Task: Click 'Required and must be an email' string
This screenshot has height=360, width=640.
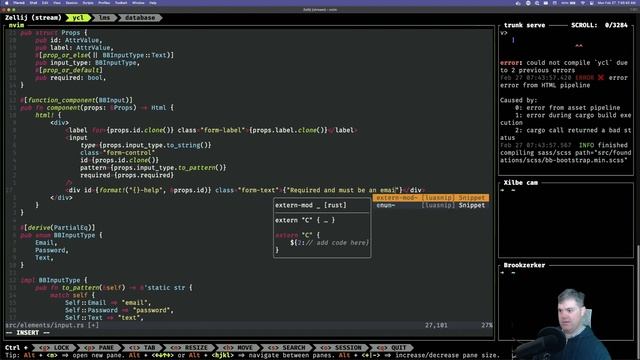Action: pos(342,190)
